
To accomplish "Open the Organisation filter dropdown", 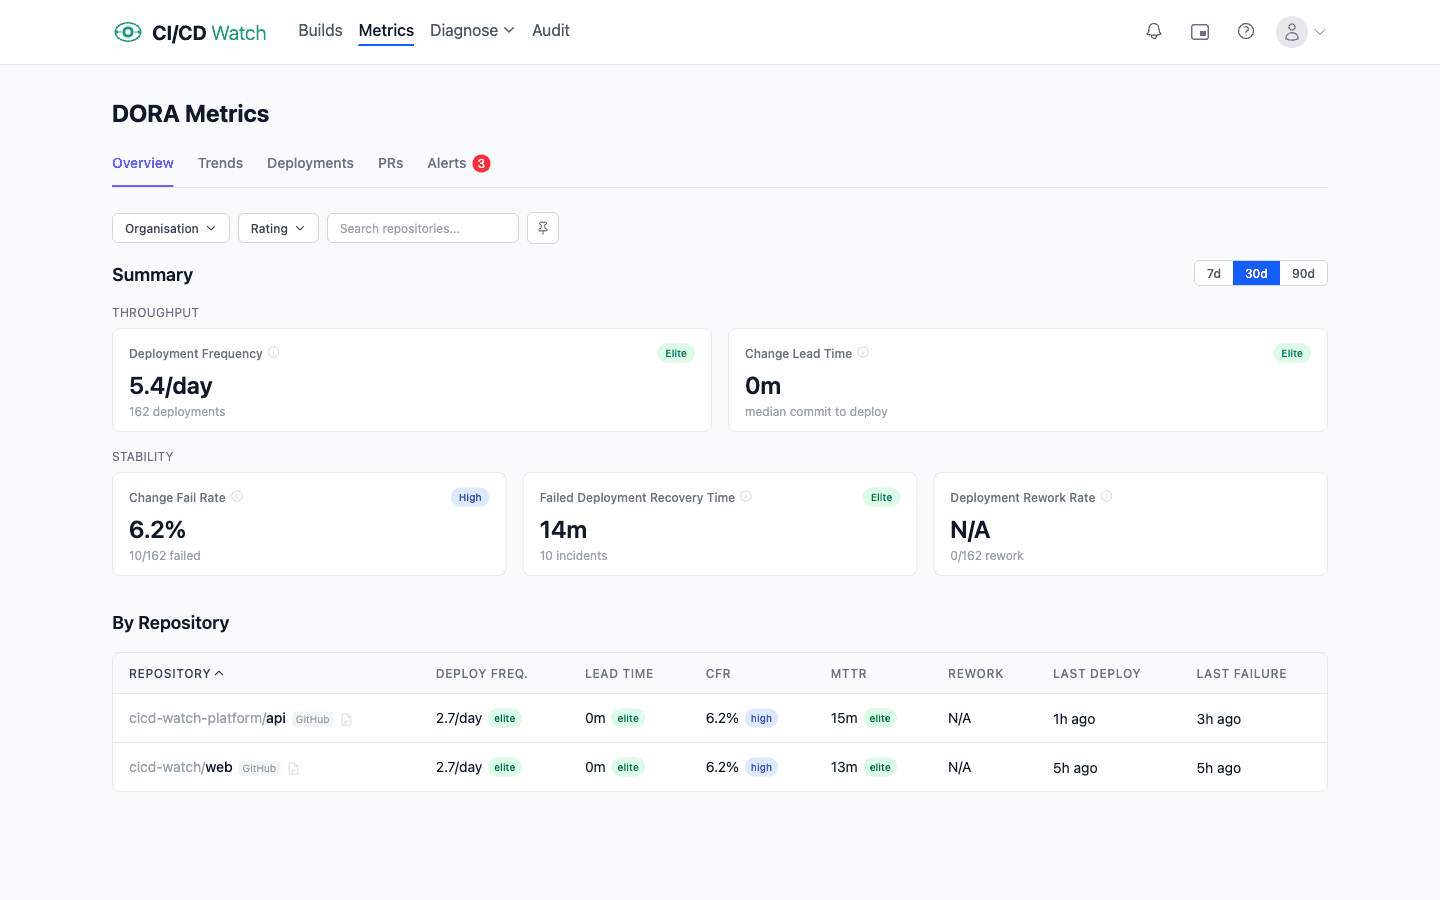I will [171, 228].
